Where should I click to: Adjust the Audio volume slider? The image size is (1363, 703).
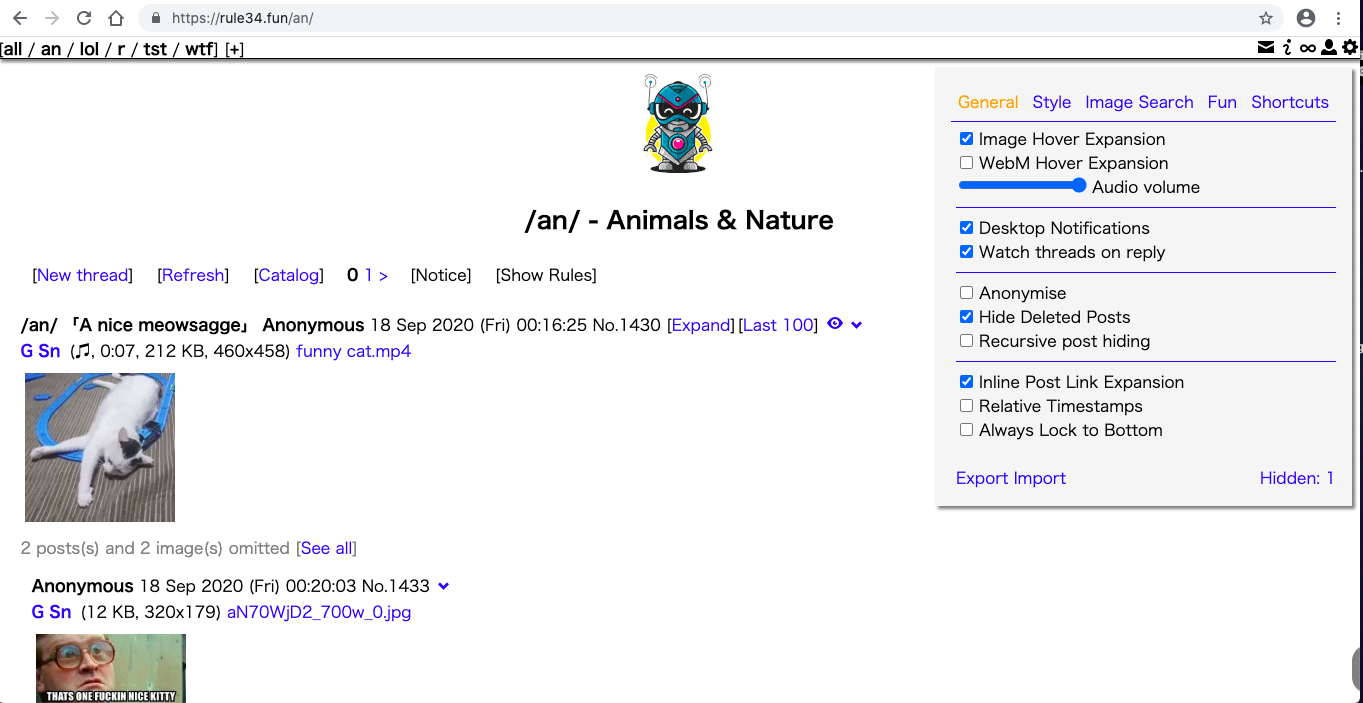point(1079,186)
